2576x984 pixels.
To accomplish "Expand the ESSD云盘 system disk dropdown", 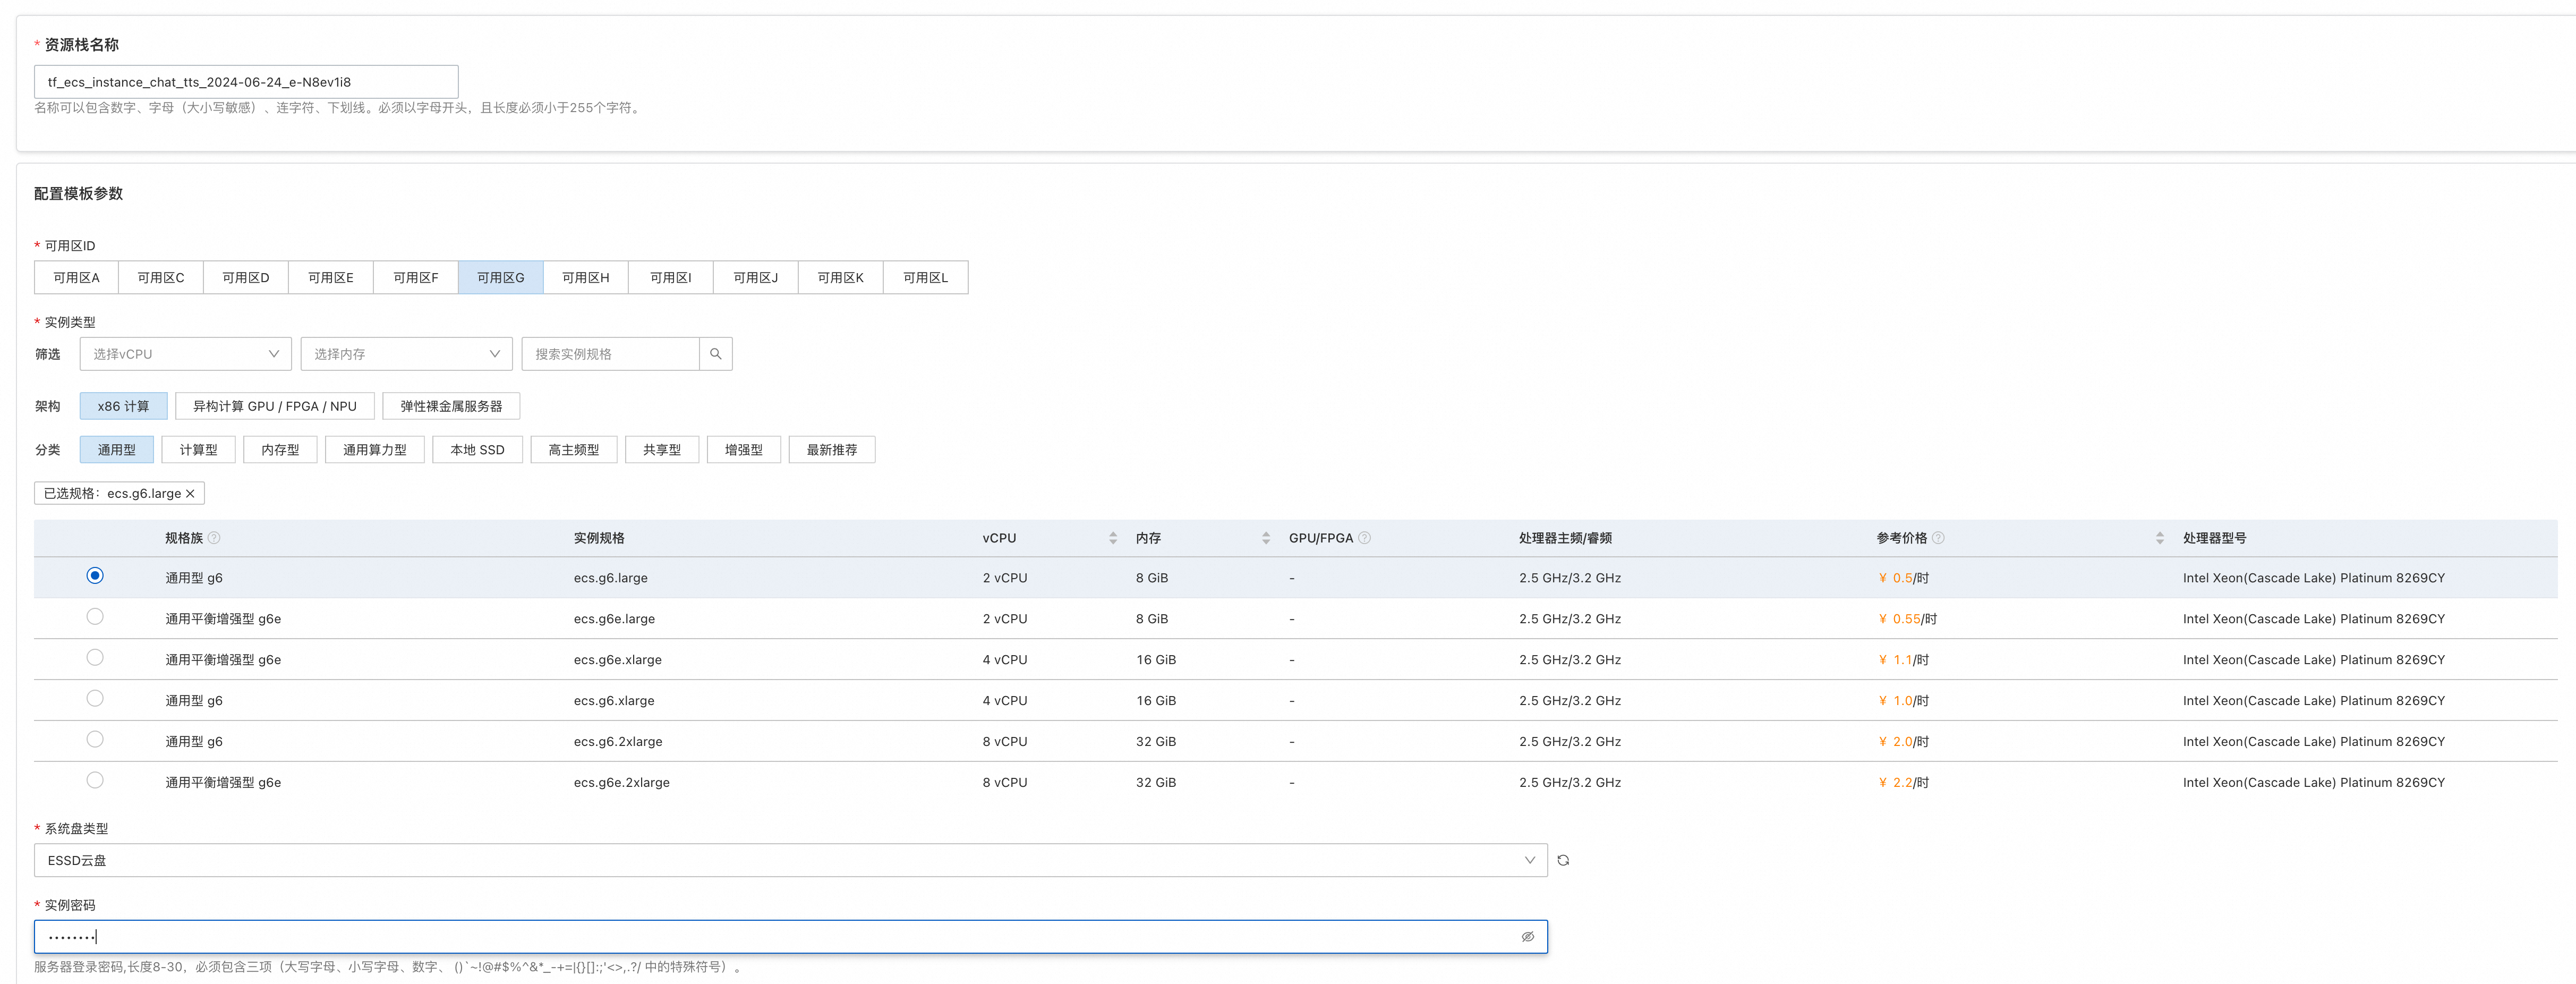I will [790, 860].
